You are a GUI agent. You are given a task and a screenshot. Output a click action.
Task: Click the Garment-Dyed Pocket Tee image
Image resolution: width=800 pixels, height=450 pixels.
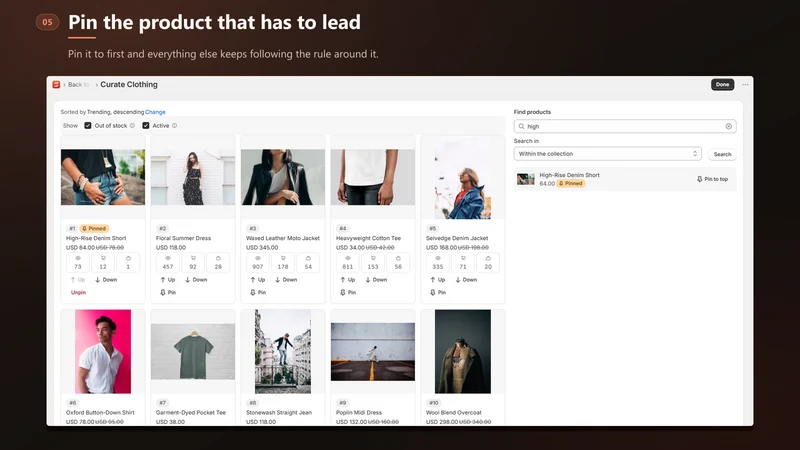click(x=193, y=352)
